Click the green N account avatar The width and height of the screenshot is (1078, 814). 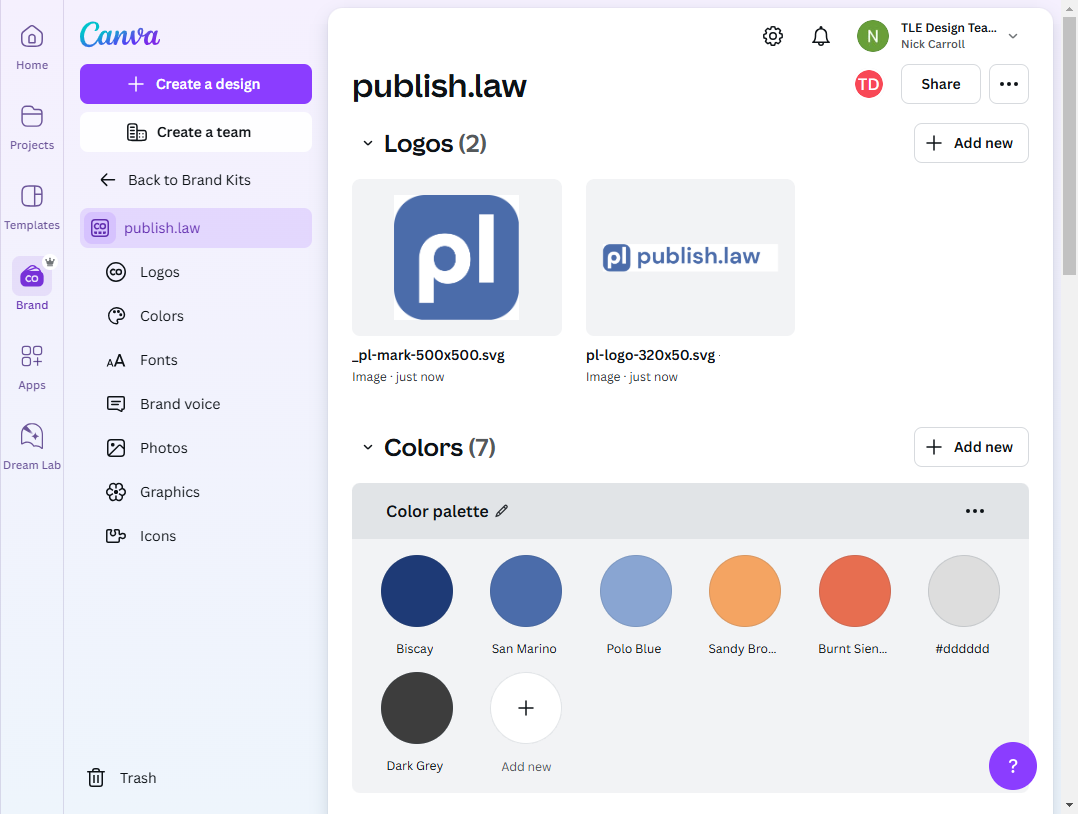pos(872,36)
